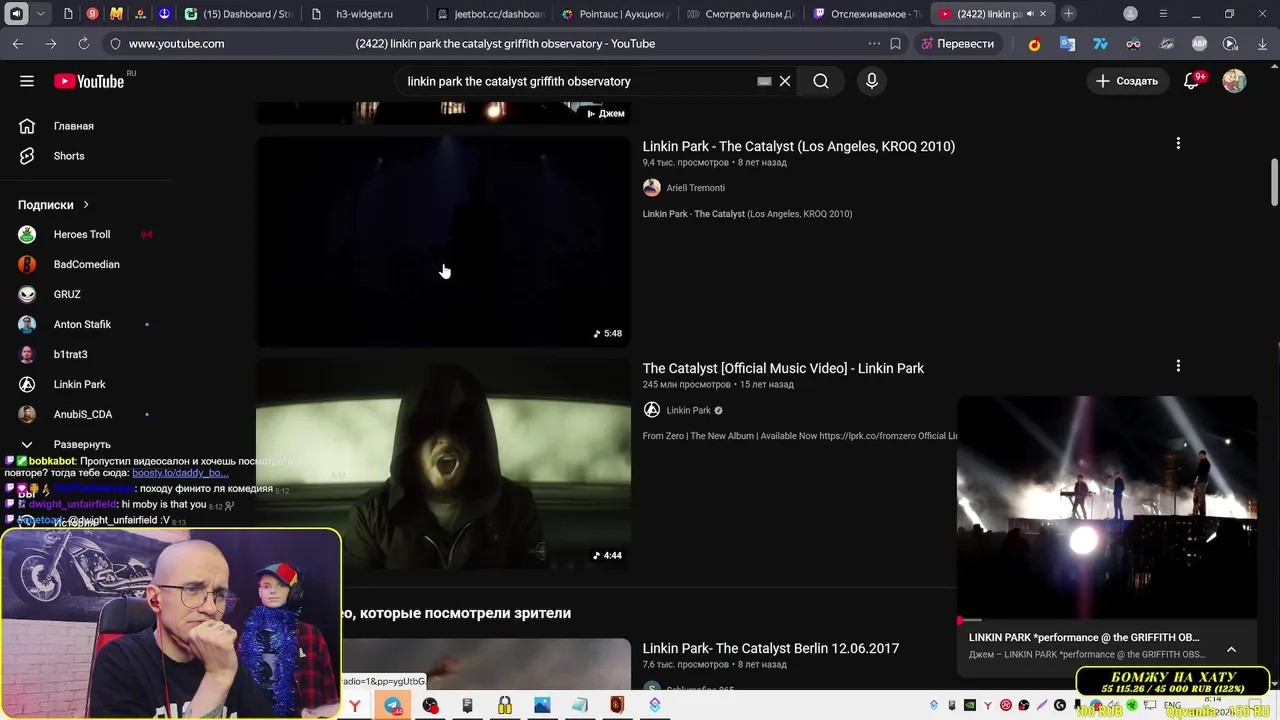Go to the YouTube home logo
The image size is (1280, 720).
[89, 81]
